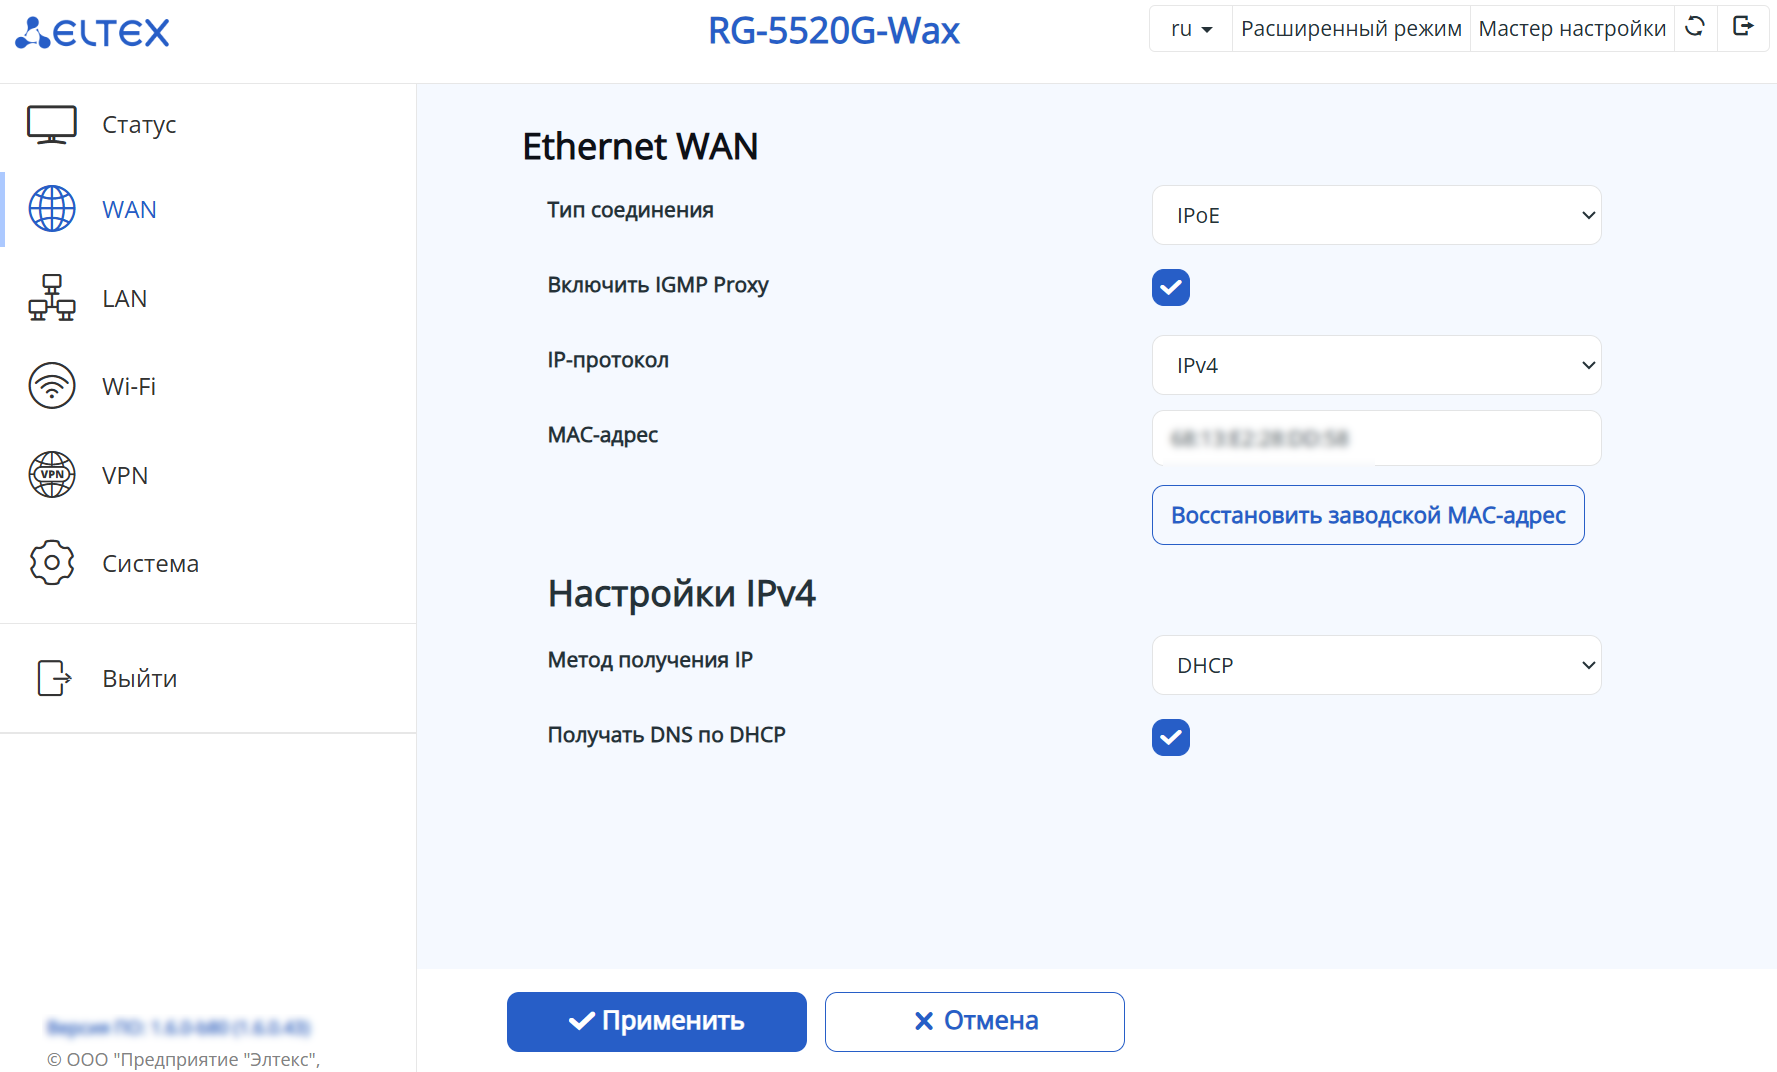
Task: Click the logout icon in top bar
Action: click(x=1743, y=27)
